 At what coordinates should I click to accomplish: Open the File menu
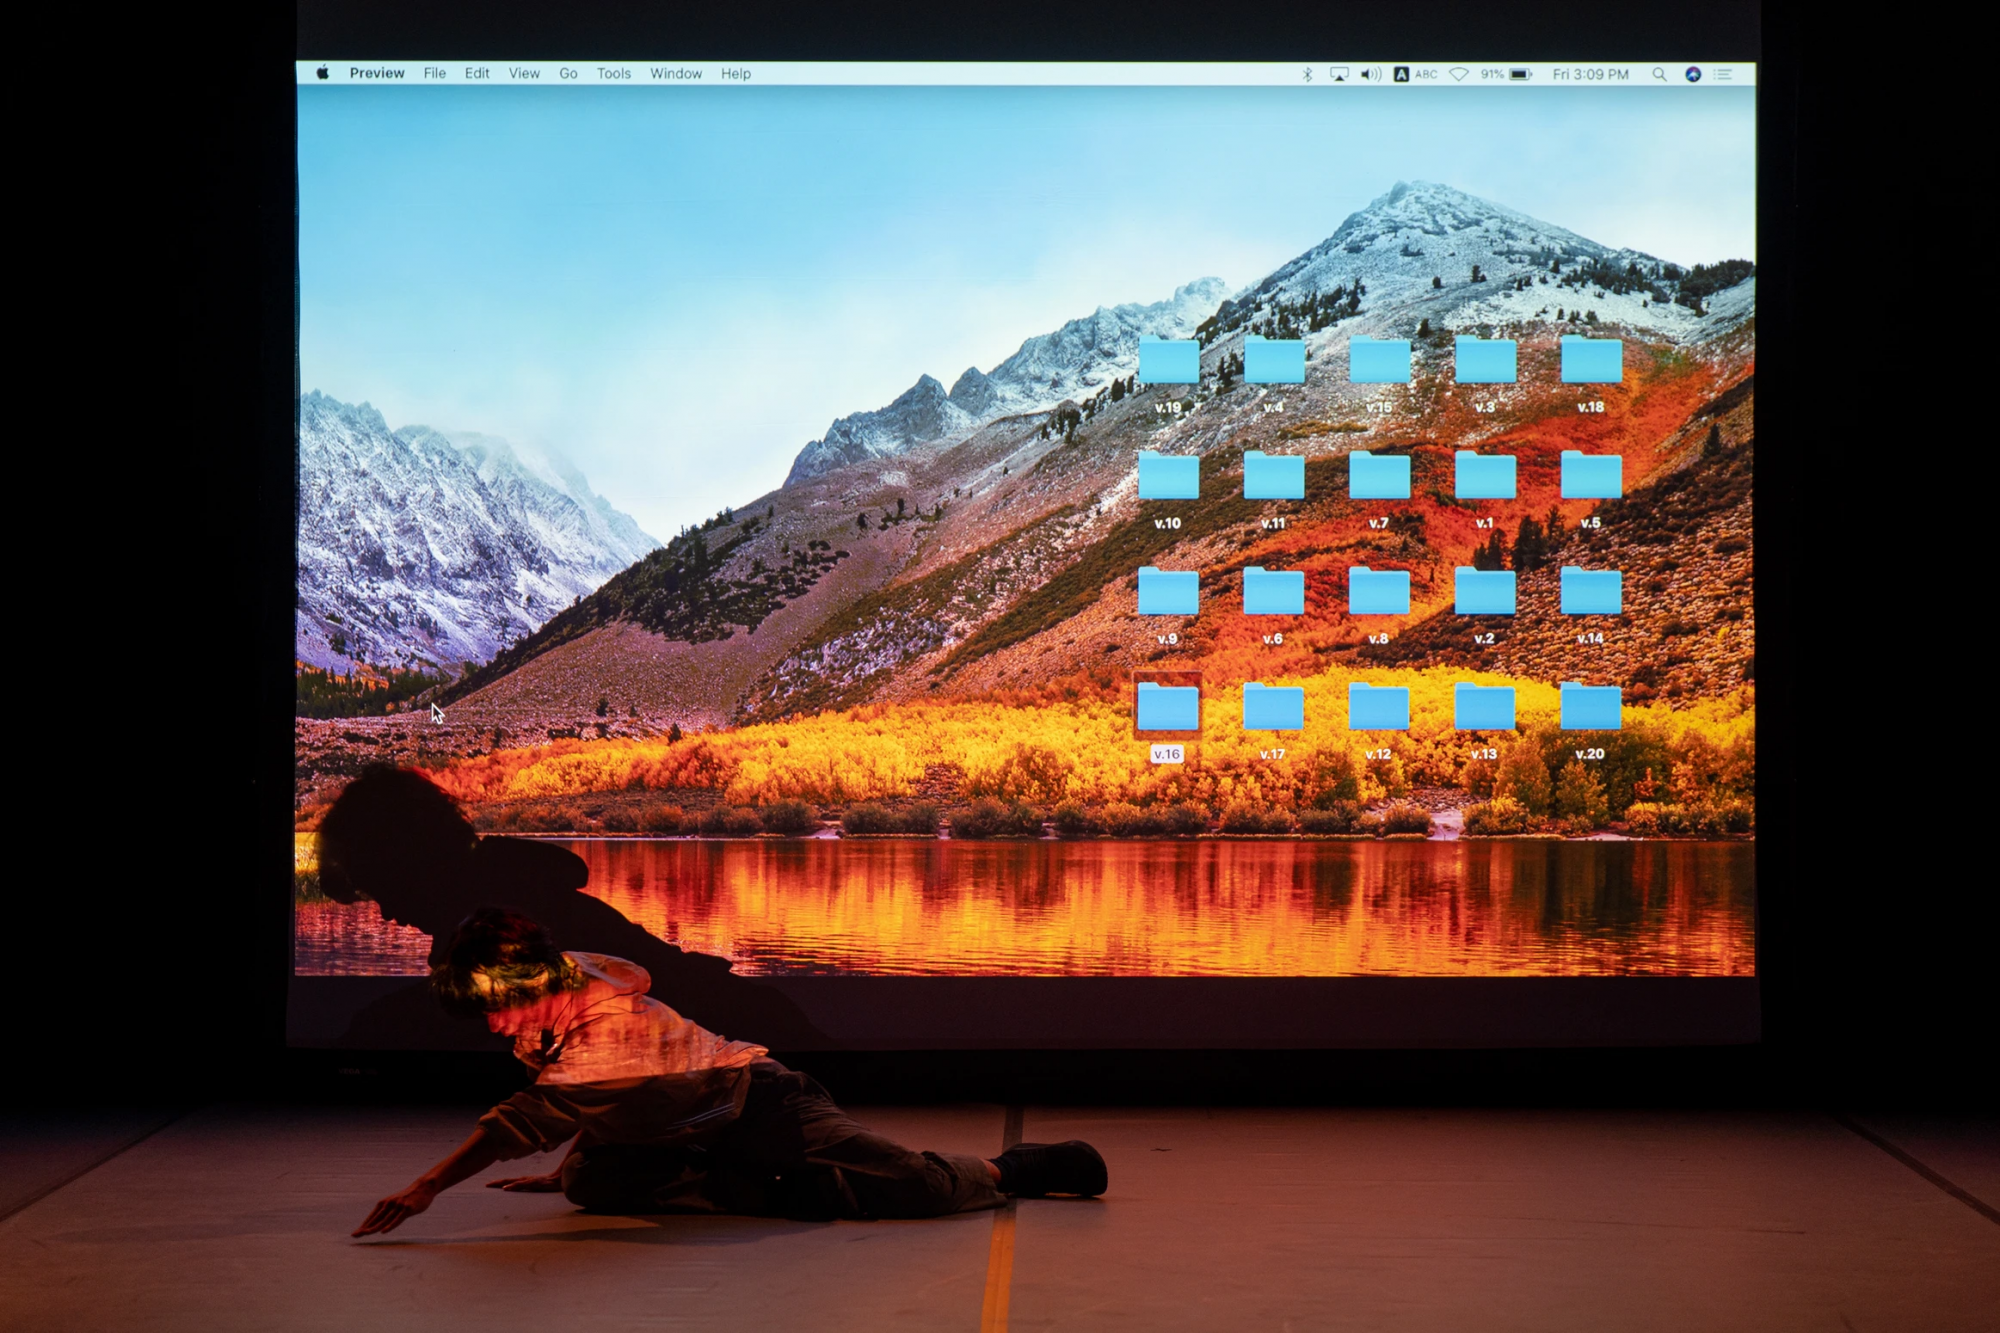(x=435, y=73)
